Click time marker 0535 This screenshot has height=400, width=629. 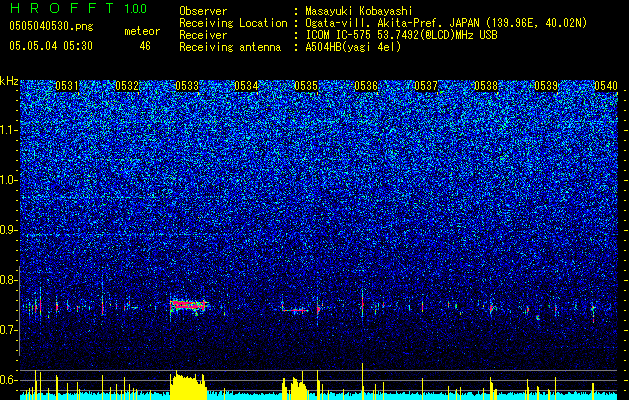(x=306, y=86)
